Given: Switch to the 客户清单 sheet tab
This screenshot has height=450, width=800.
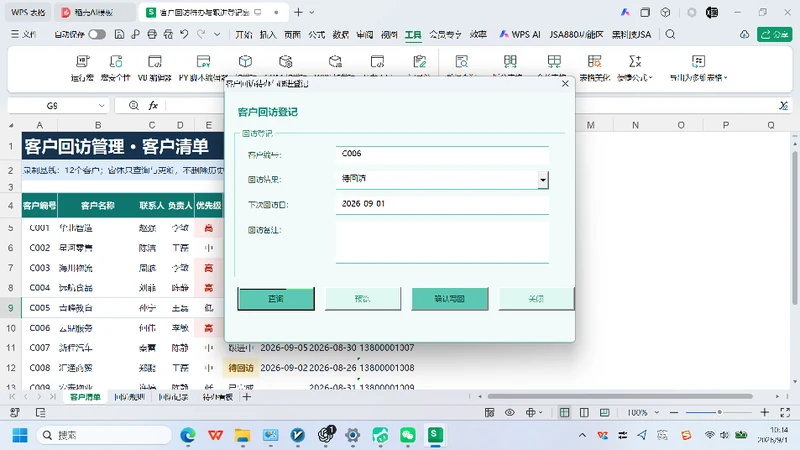Looking at the screenshot, I should coord(85,397).
